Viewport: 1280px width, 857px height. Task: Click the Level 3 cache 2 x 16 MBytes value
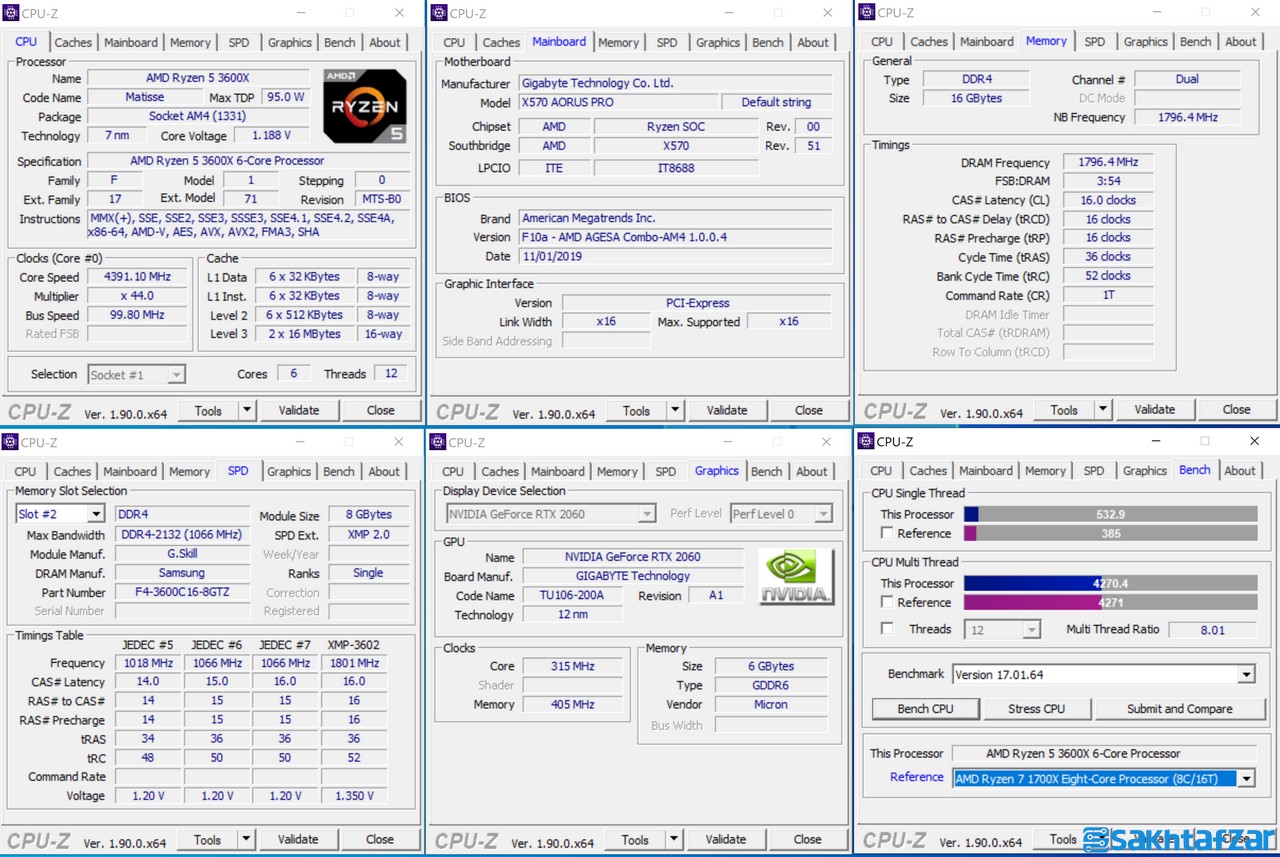coord(304,334)
